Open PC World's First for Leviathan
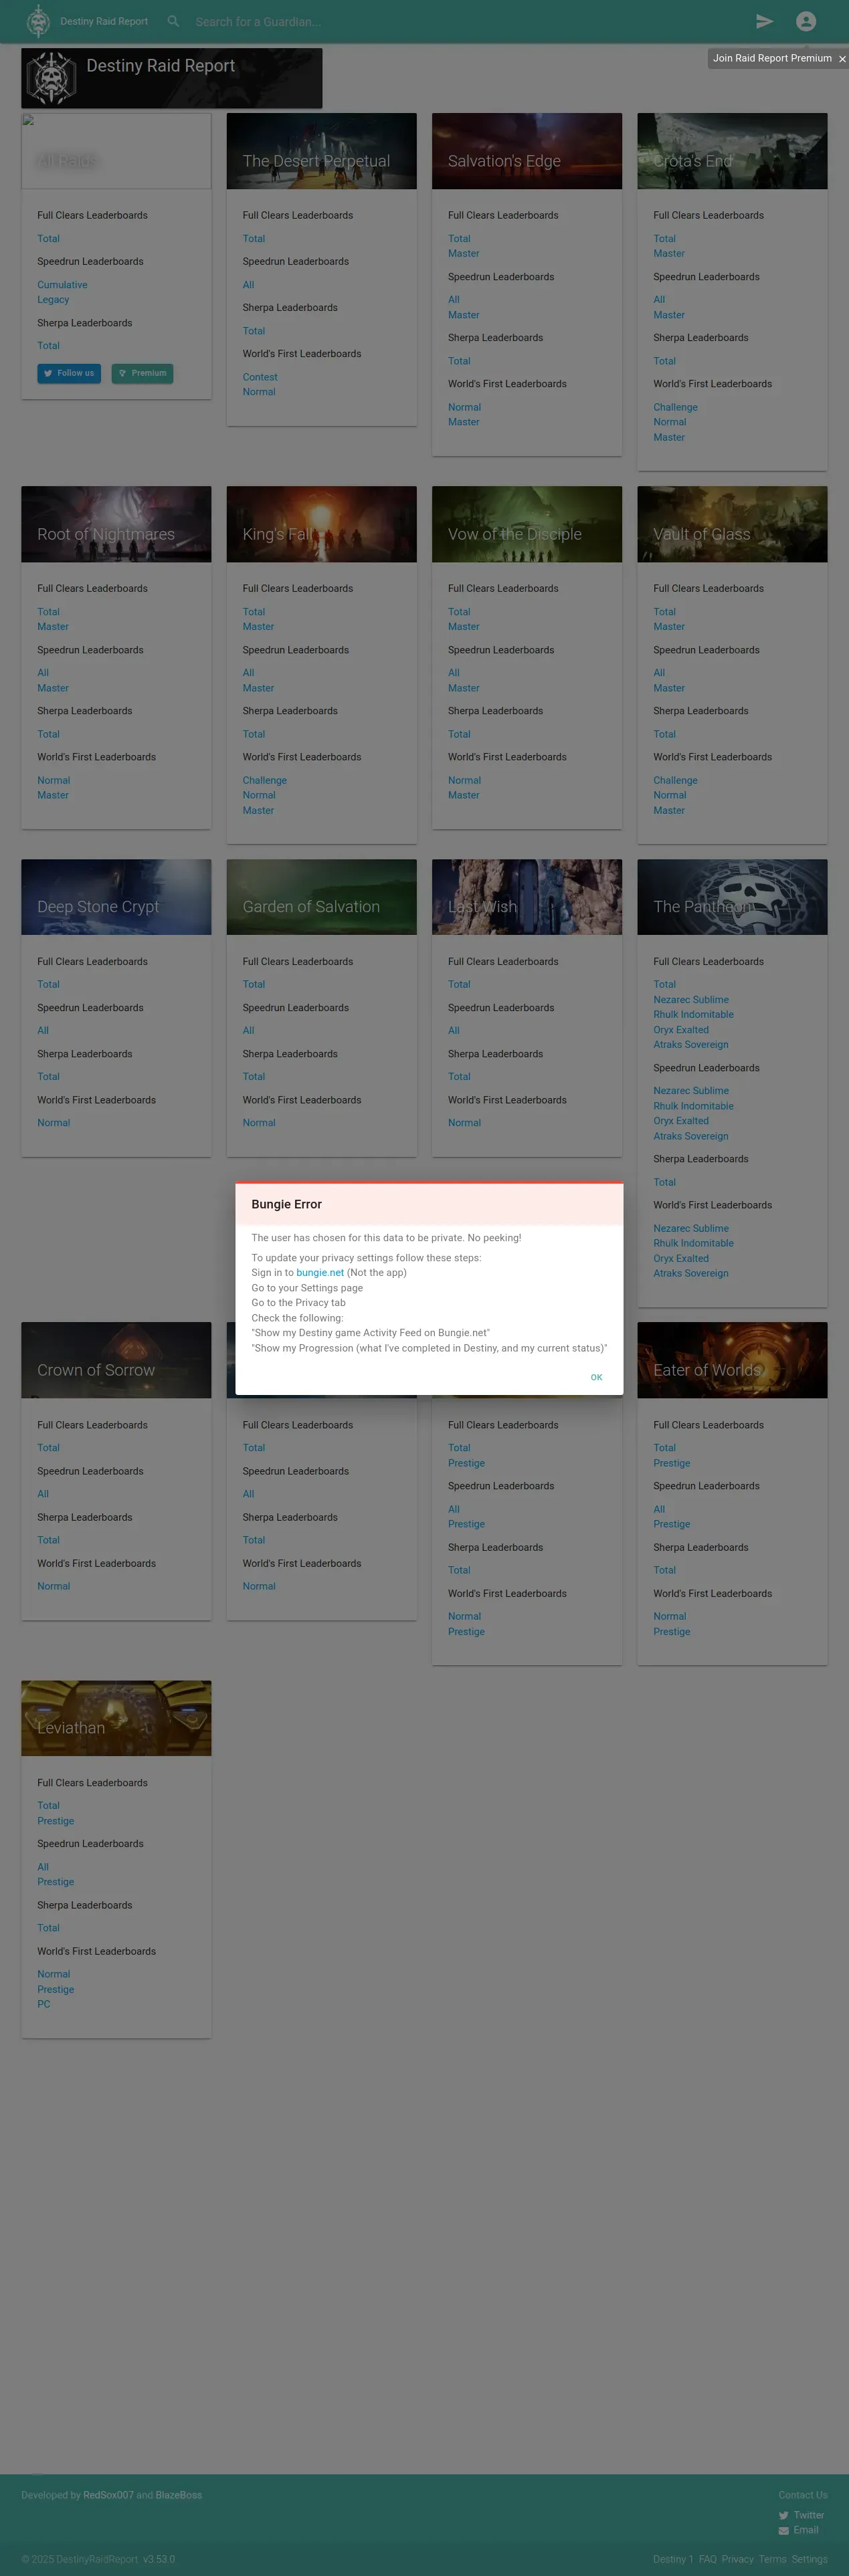This screenshot has width=849, height=2576. pos(44,2004)
